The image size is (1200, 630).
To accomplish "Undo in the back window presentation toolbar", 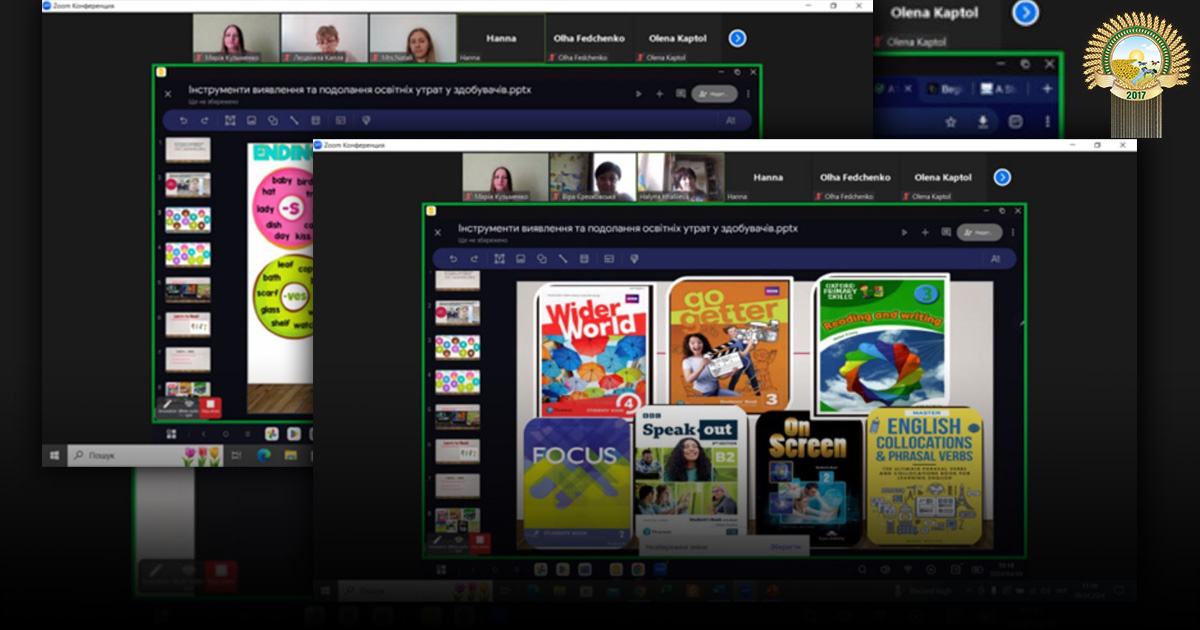I will point(183,121).
